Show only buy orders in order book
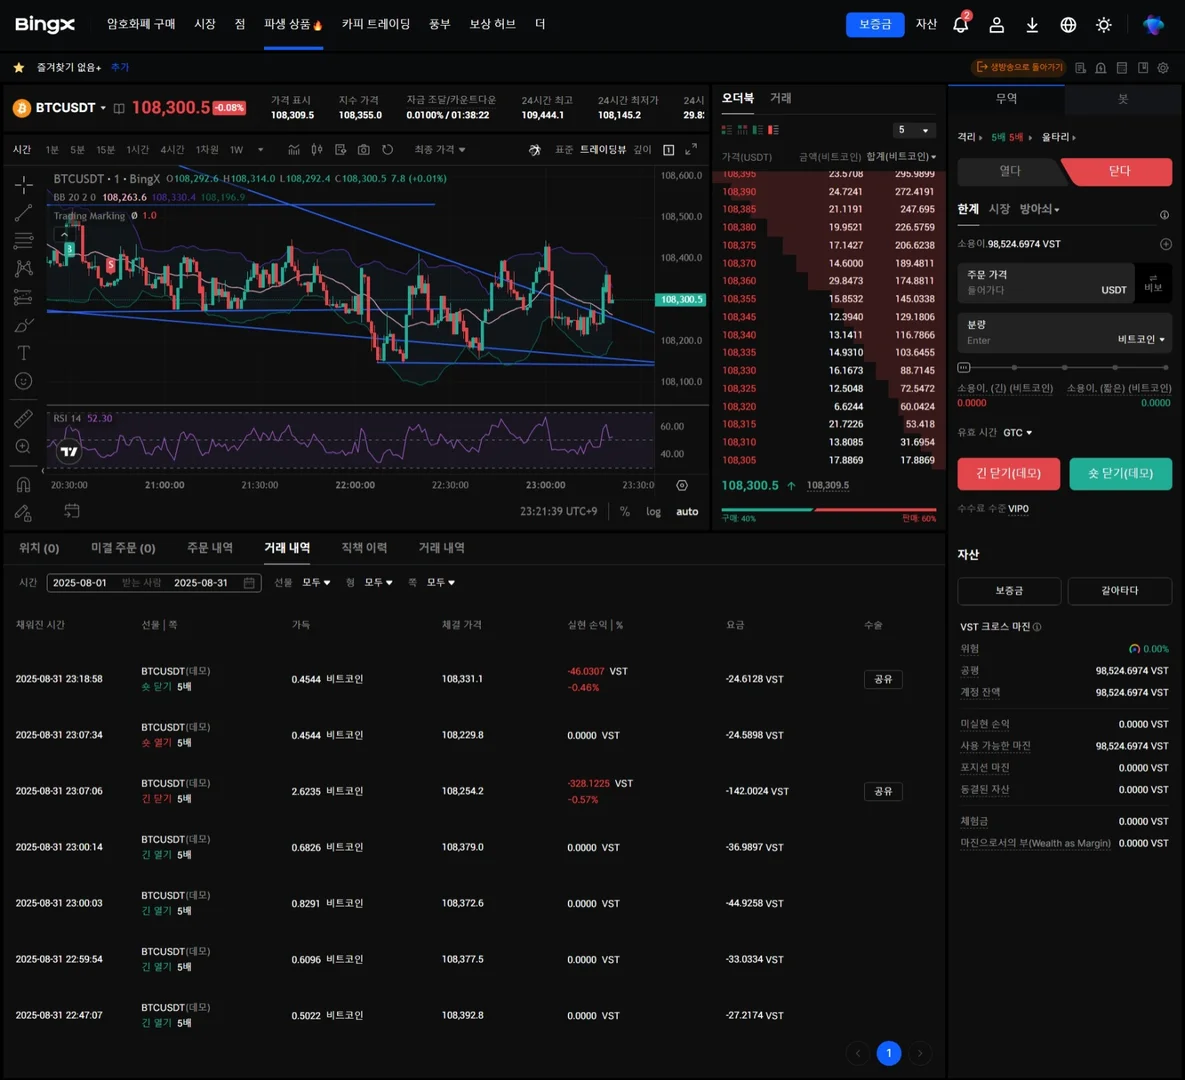The height and width of the screenshot is (1080, 1185). click(758, 130)
